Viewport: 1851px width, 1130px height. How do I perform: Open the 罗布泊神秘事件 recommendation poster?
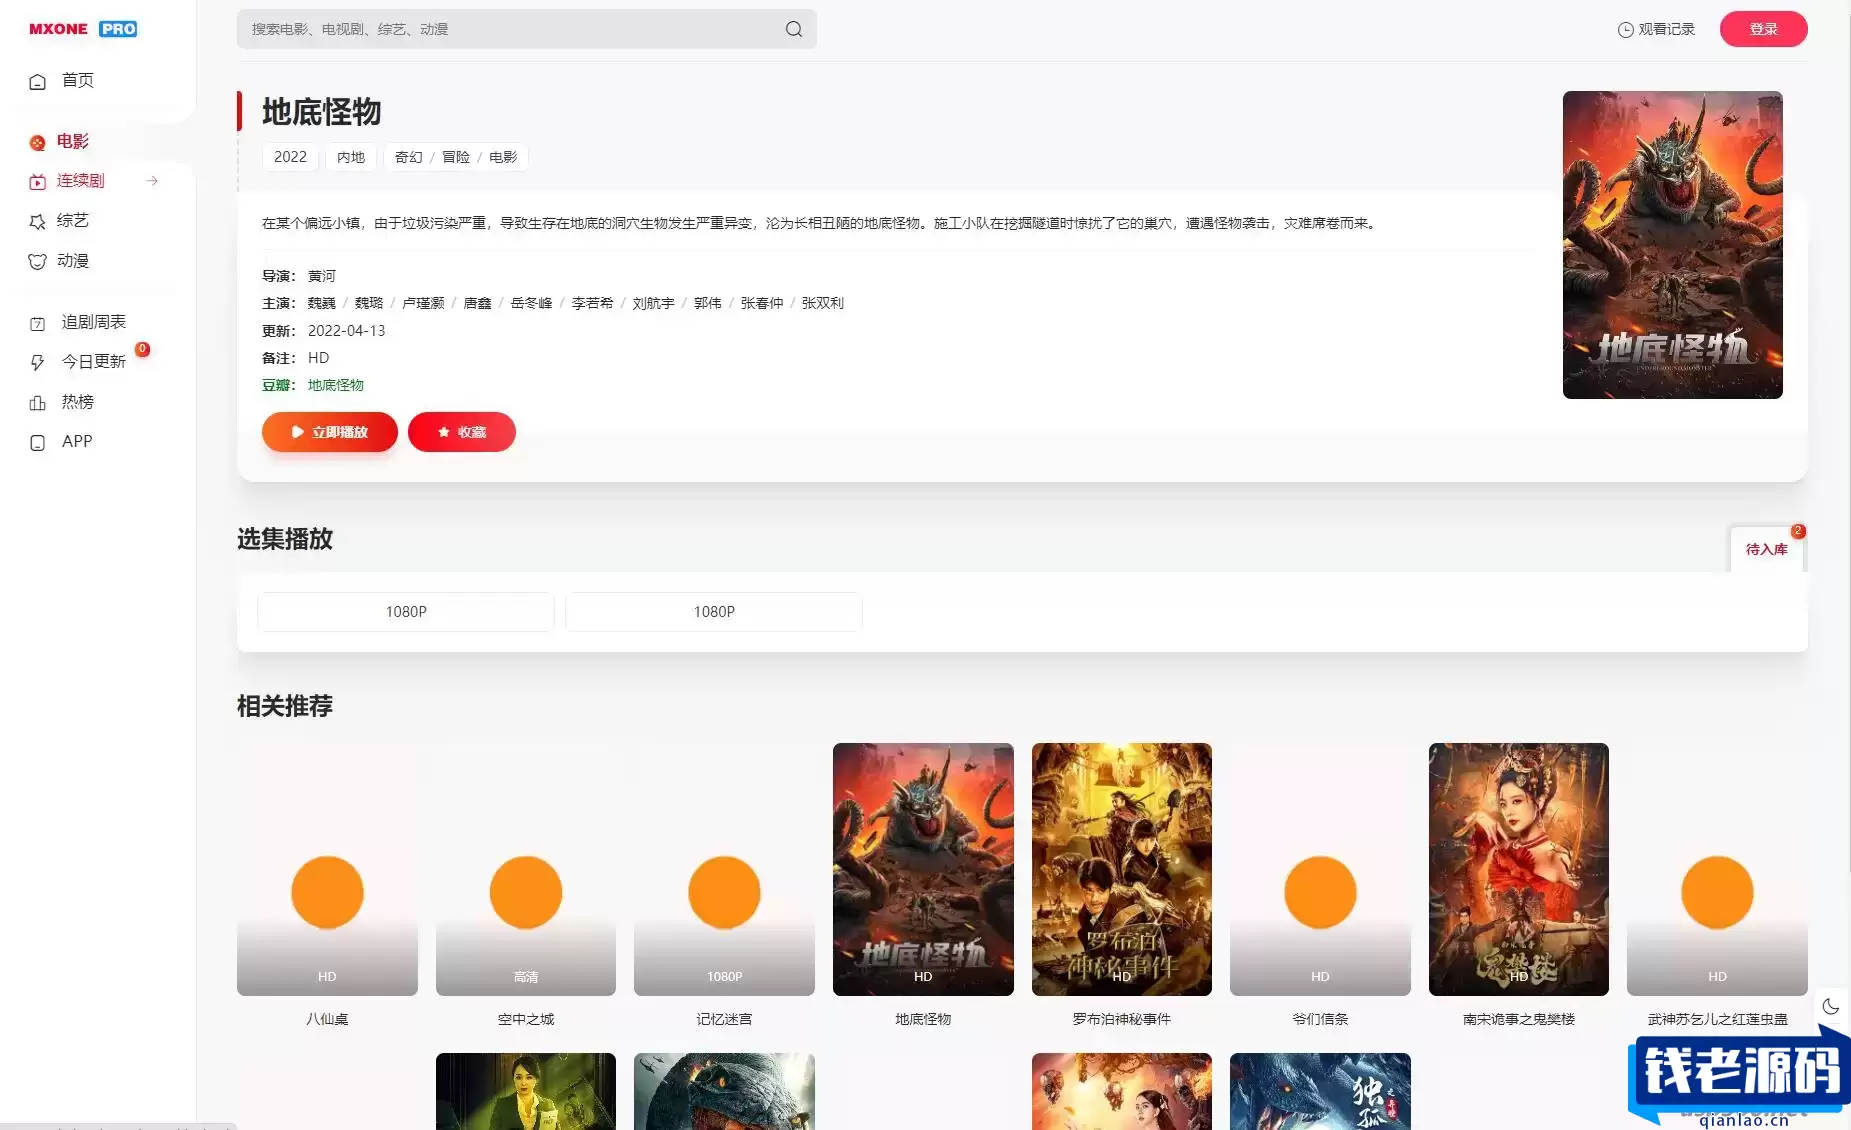click(x=1122, y=869)
